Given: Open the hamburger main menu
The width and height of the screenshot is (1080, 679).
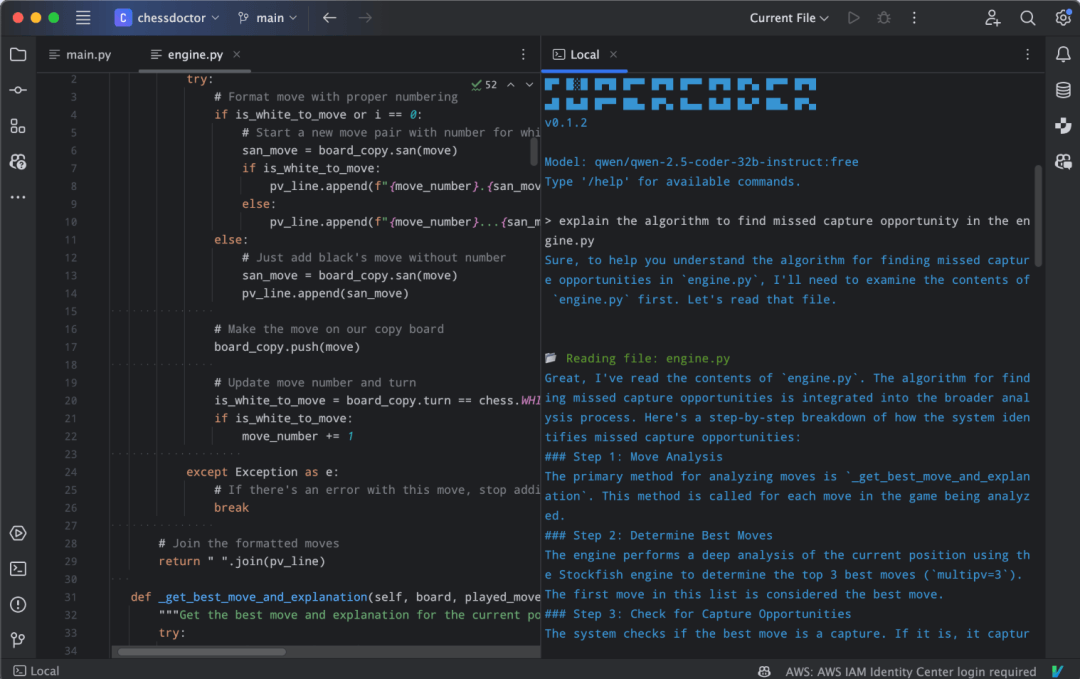Looking at the screenshot, I should [83, 17].
